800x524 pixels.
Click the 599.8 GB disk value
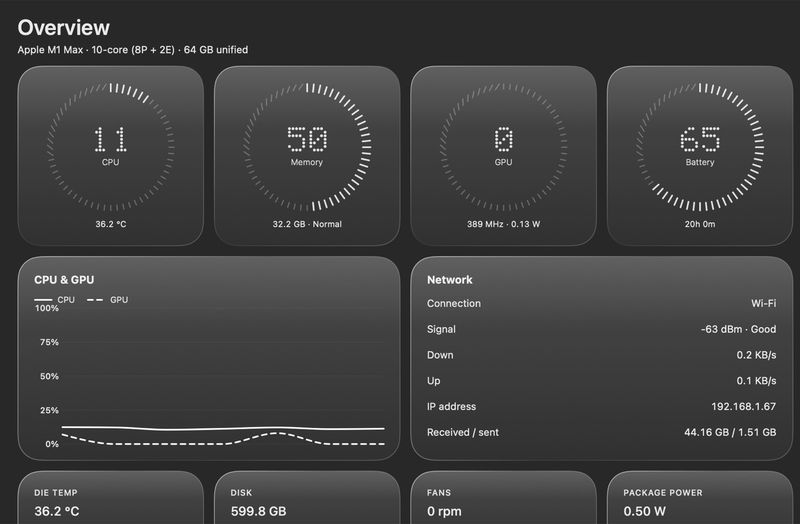258,511
